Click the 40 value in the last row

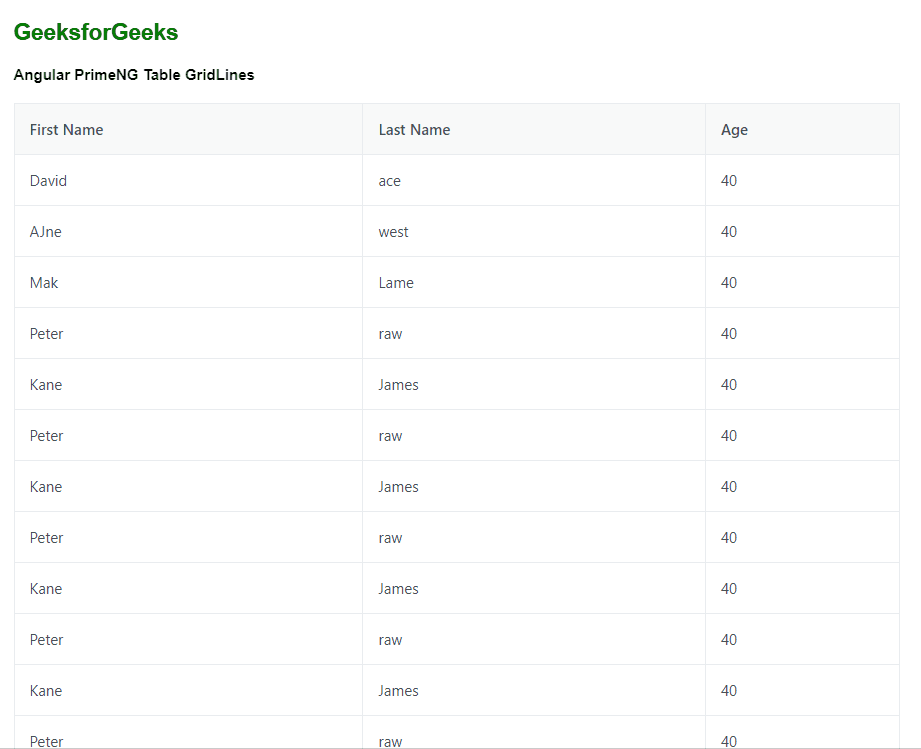(728, 741)
